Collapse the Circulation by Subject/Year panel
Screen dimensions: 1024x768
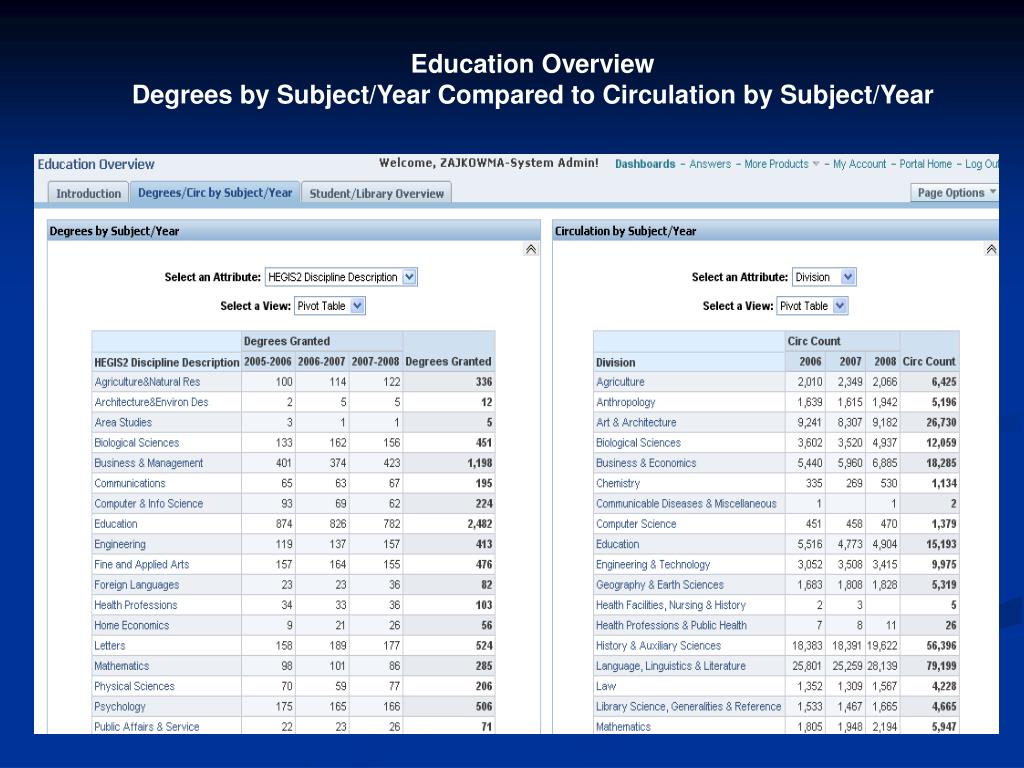click(991, 249)
